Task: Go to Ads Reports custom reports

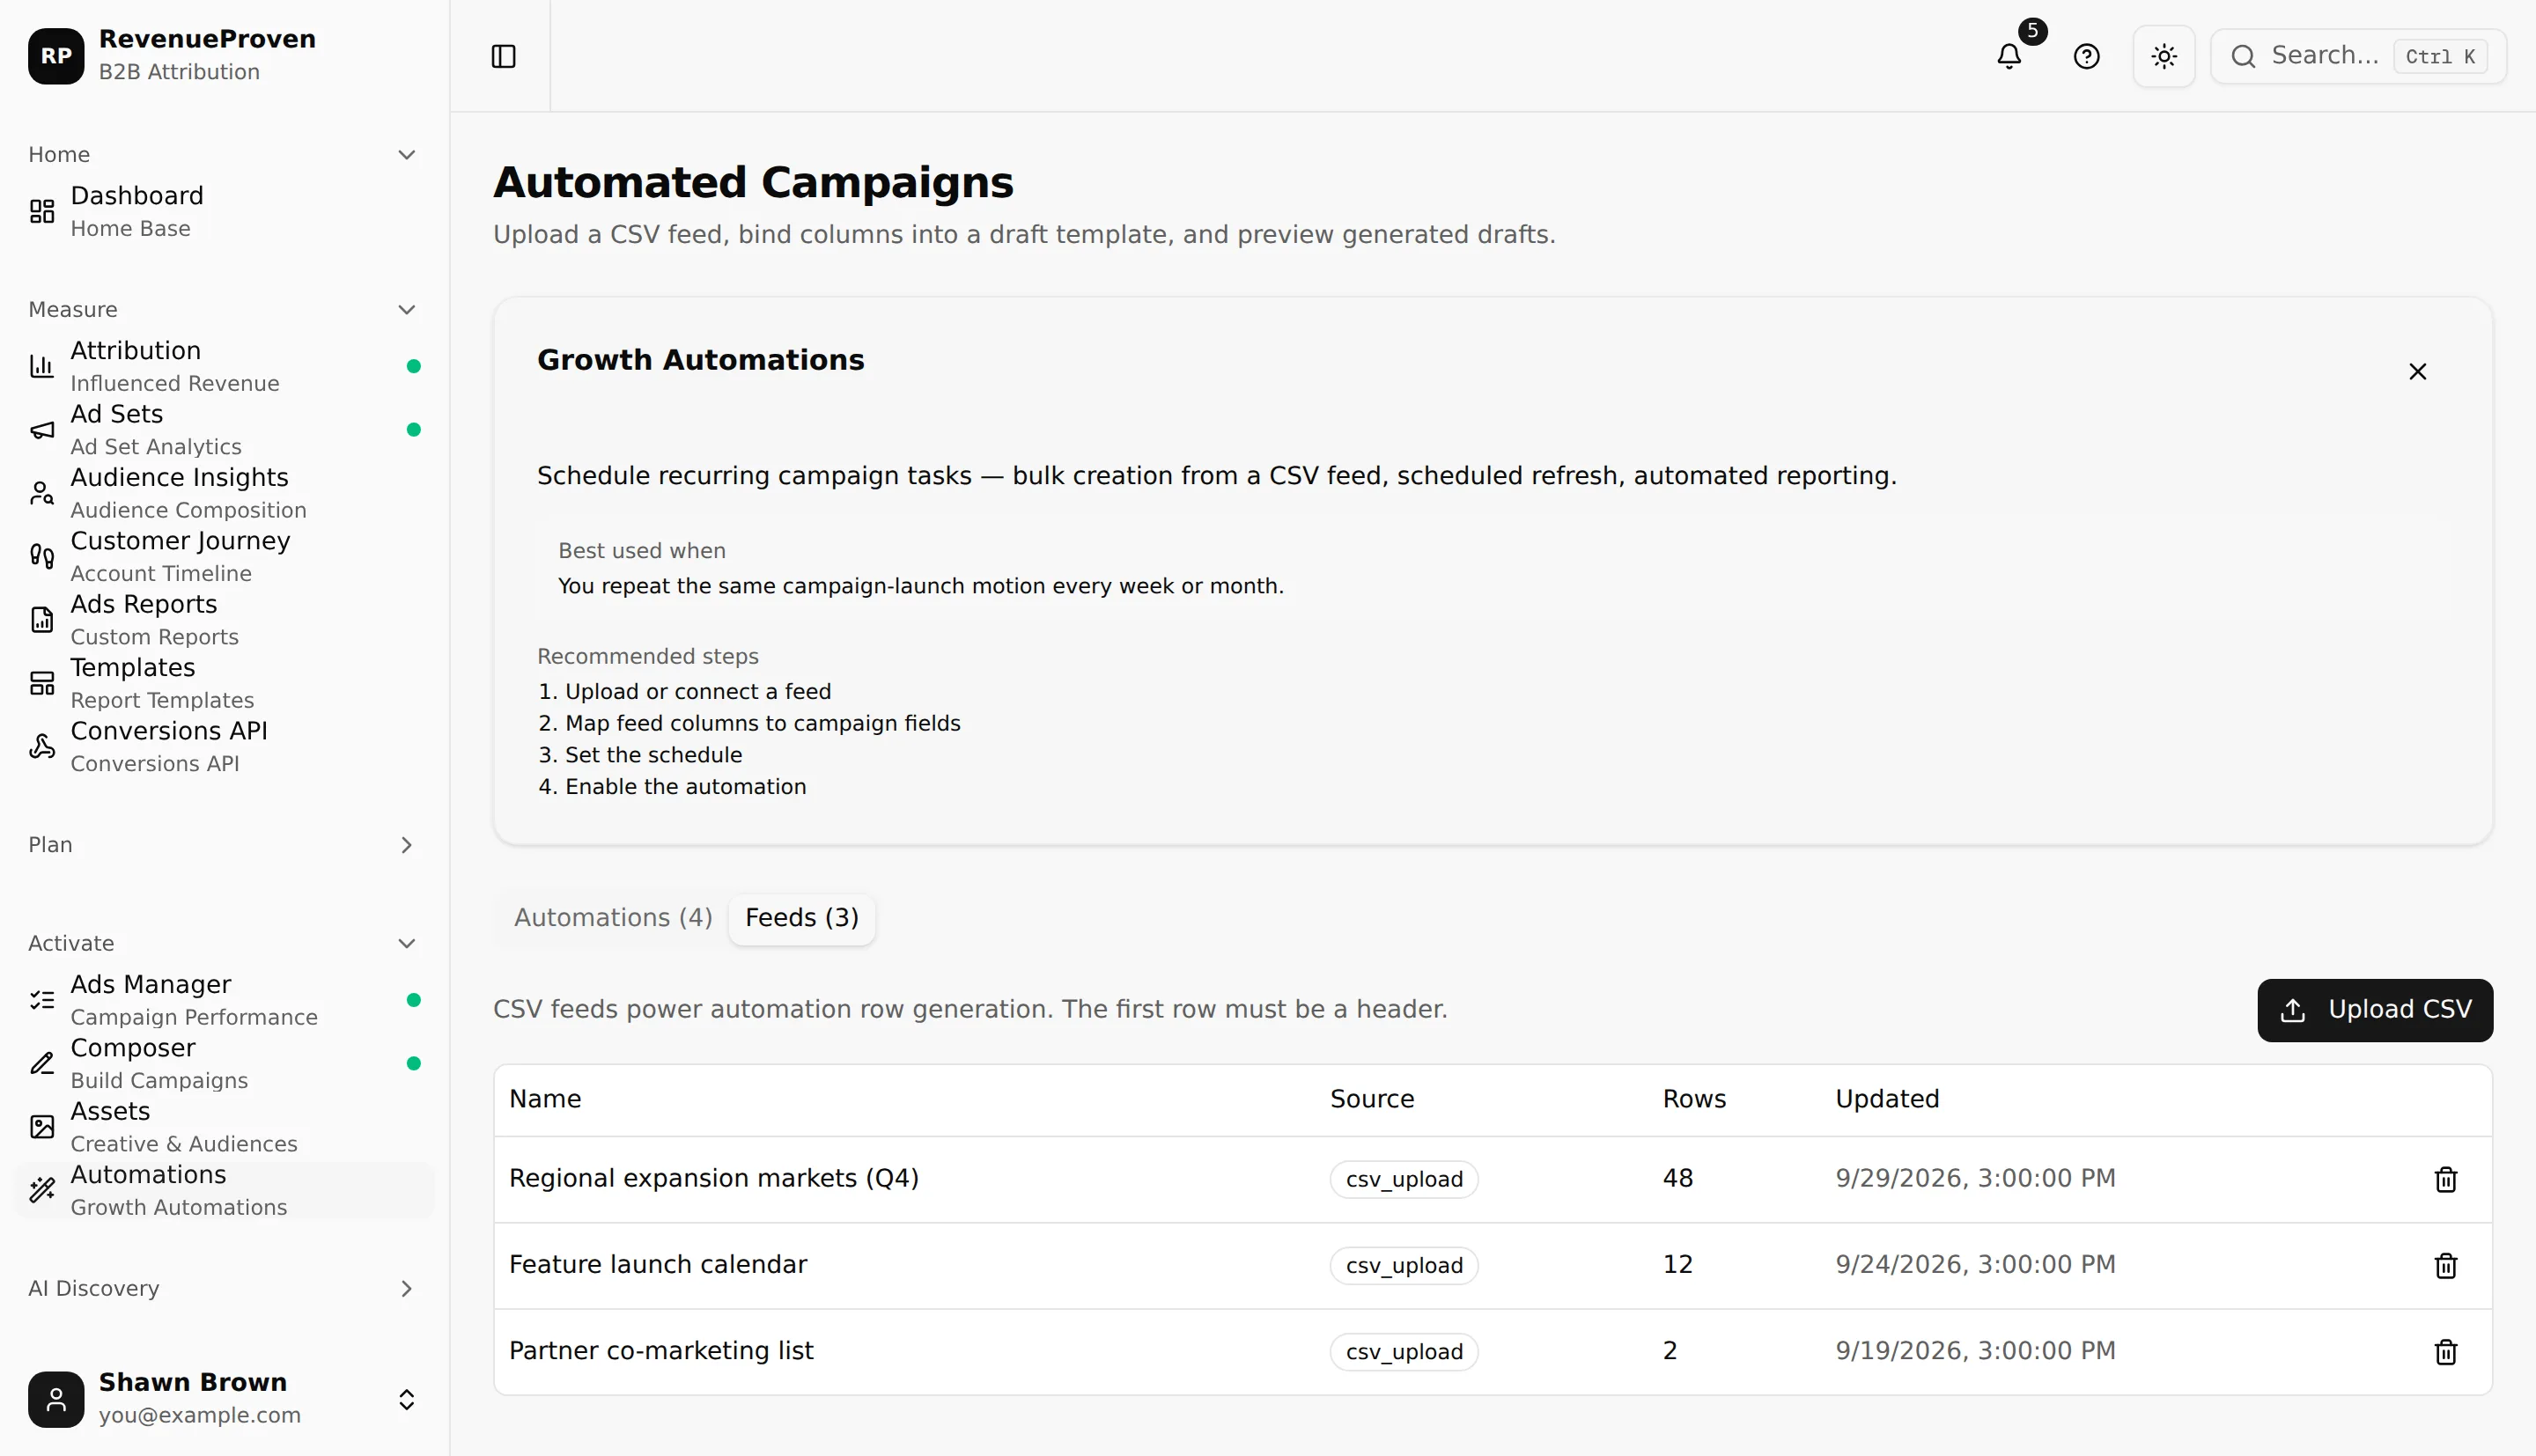Action: coord(224,620)
